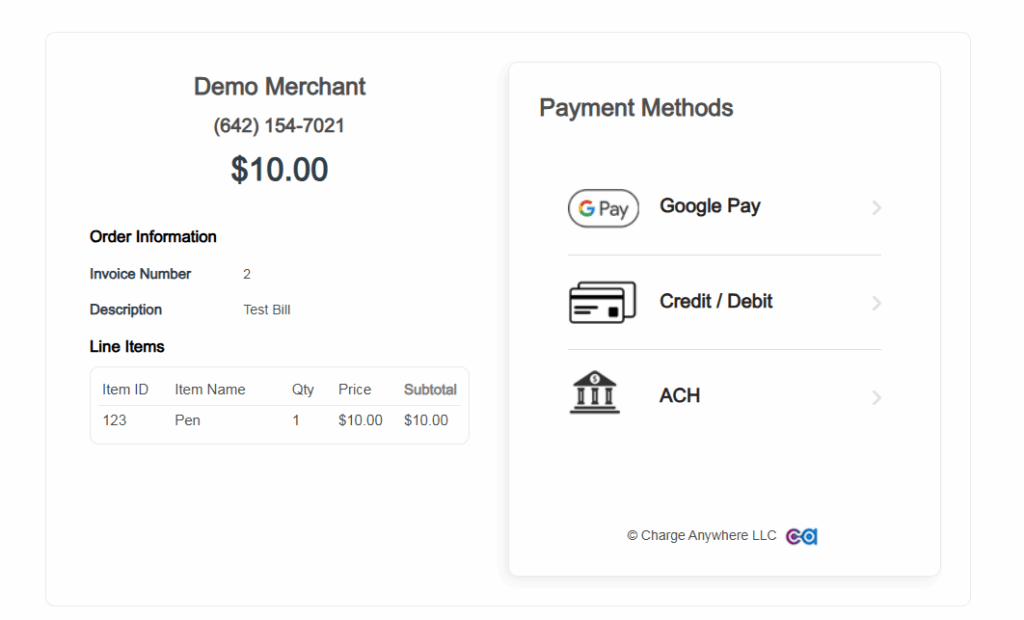Click the ACH bank building icon
Screen dimensions: 1024x620
(594, 393)
